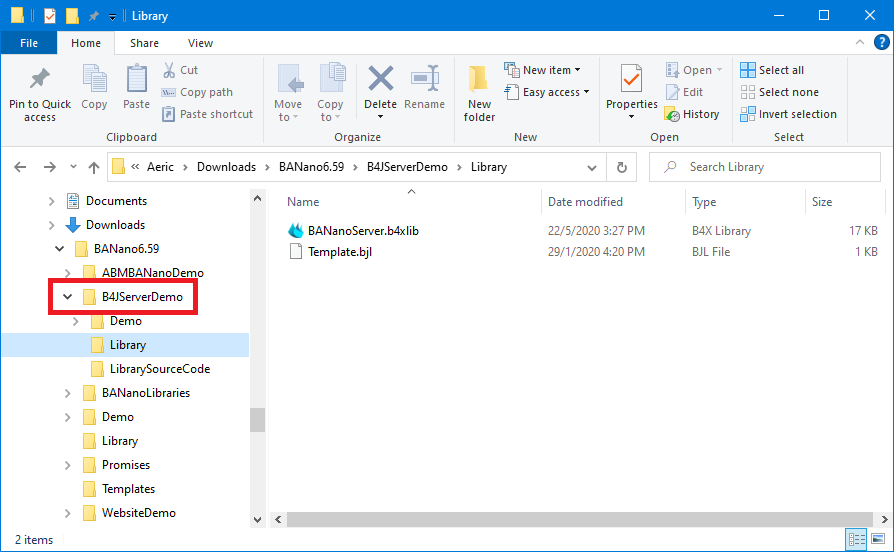Go Back with the left arrow
The image size is (894, 552).
[x=20, y=167]
